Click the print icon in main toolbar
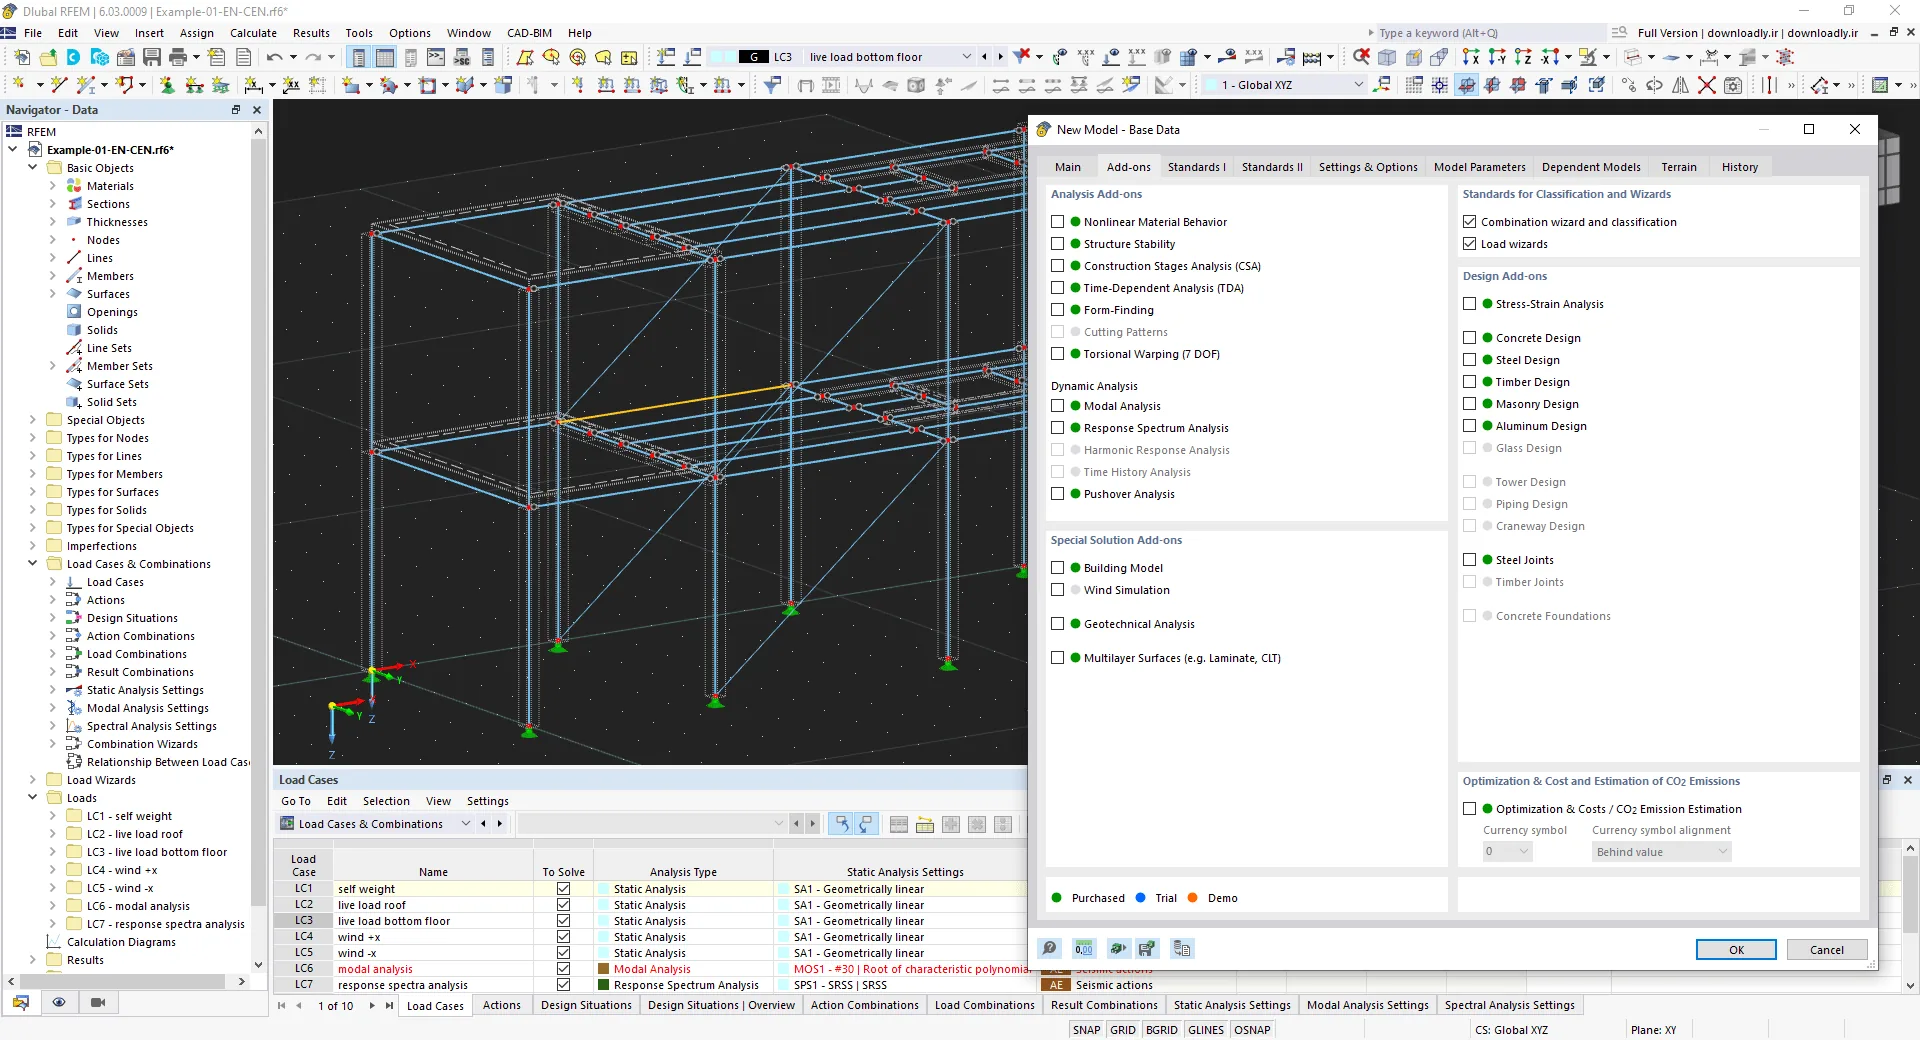This screenshot has height=1040, width=1920. tap(178, 57)
